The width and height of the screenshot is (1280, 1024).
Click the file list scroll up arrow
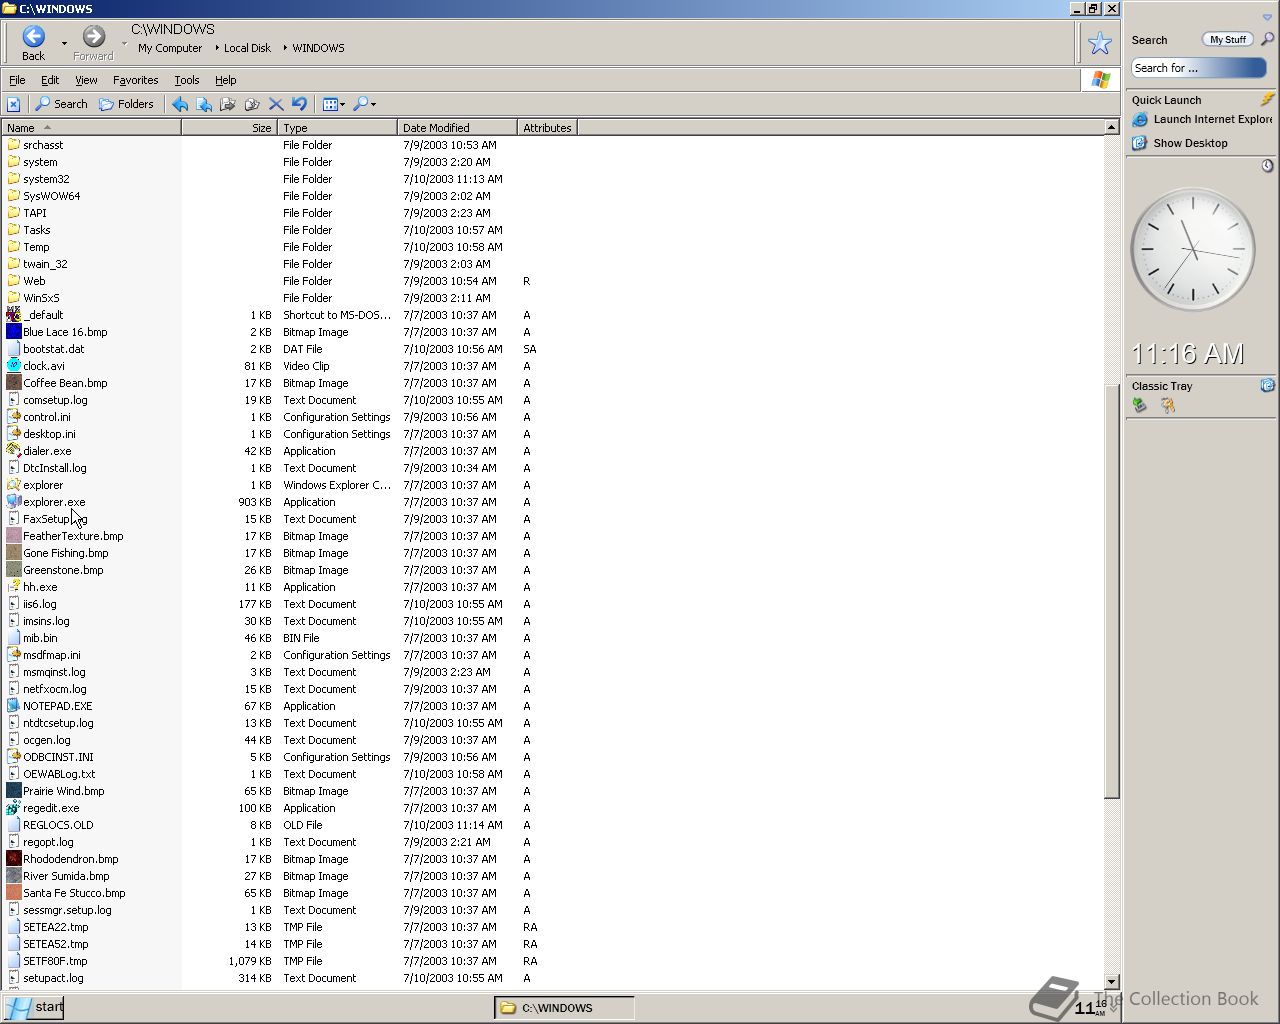[x=1111, y=127]
